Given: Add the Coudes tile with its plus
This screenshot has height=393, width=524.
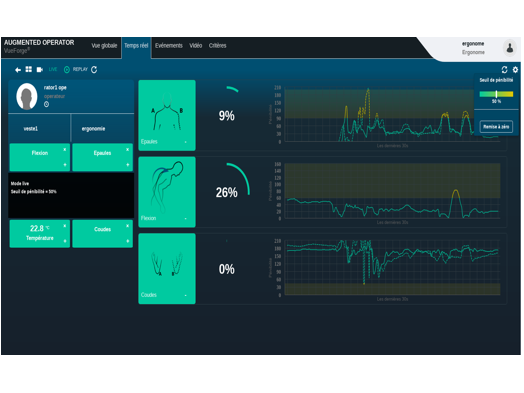Looking at the screenshot, I should 127,241.
